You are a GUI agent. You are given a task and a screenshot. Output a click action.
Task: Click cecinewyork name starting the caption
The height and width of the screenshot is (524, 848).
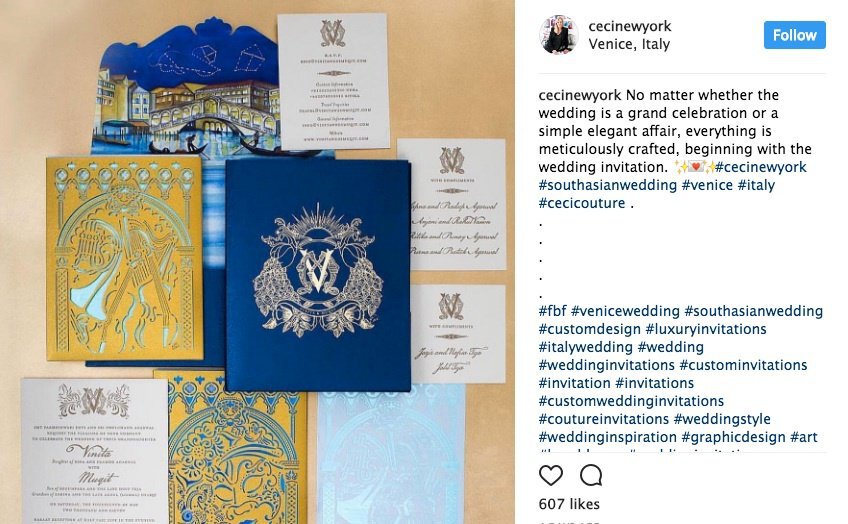point(580,95)
